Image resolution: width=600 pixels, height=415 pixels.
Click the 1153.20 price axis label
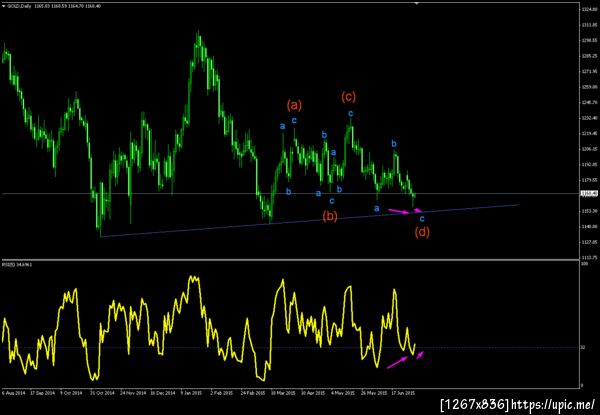(589, 211)
